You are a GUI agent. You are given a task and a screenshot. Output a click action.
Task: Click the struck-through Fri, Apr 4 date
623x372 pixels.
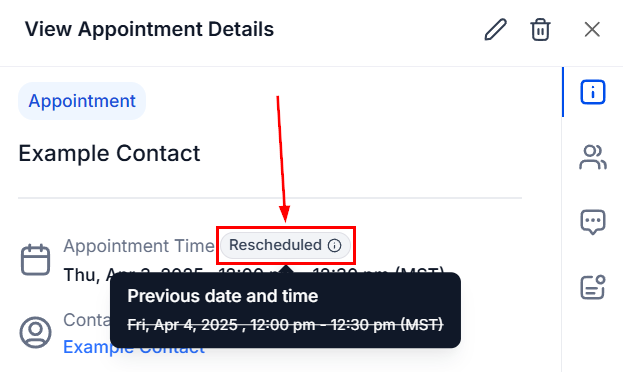(285, 325)
